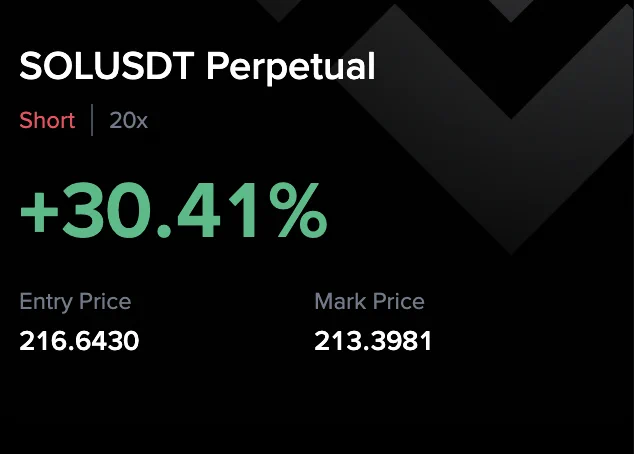Image resolution: width=634 pixels, height=454 pixels.
Task: Click the cropped chevron in the top-right corner
Action: coord(511,11)
